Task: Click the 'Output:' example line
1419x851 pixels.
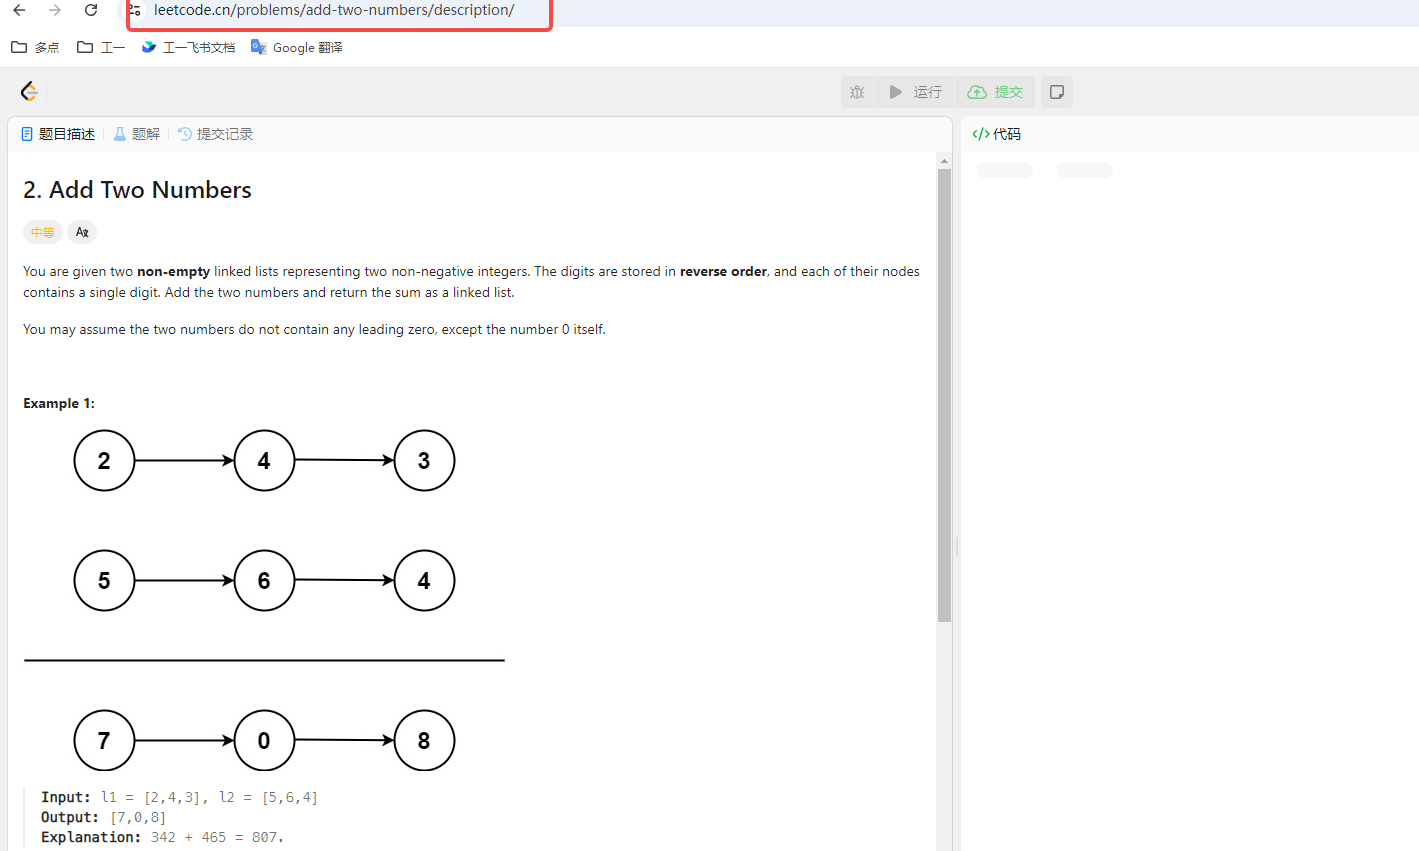Action: (x=104, y=817)
